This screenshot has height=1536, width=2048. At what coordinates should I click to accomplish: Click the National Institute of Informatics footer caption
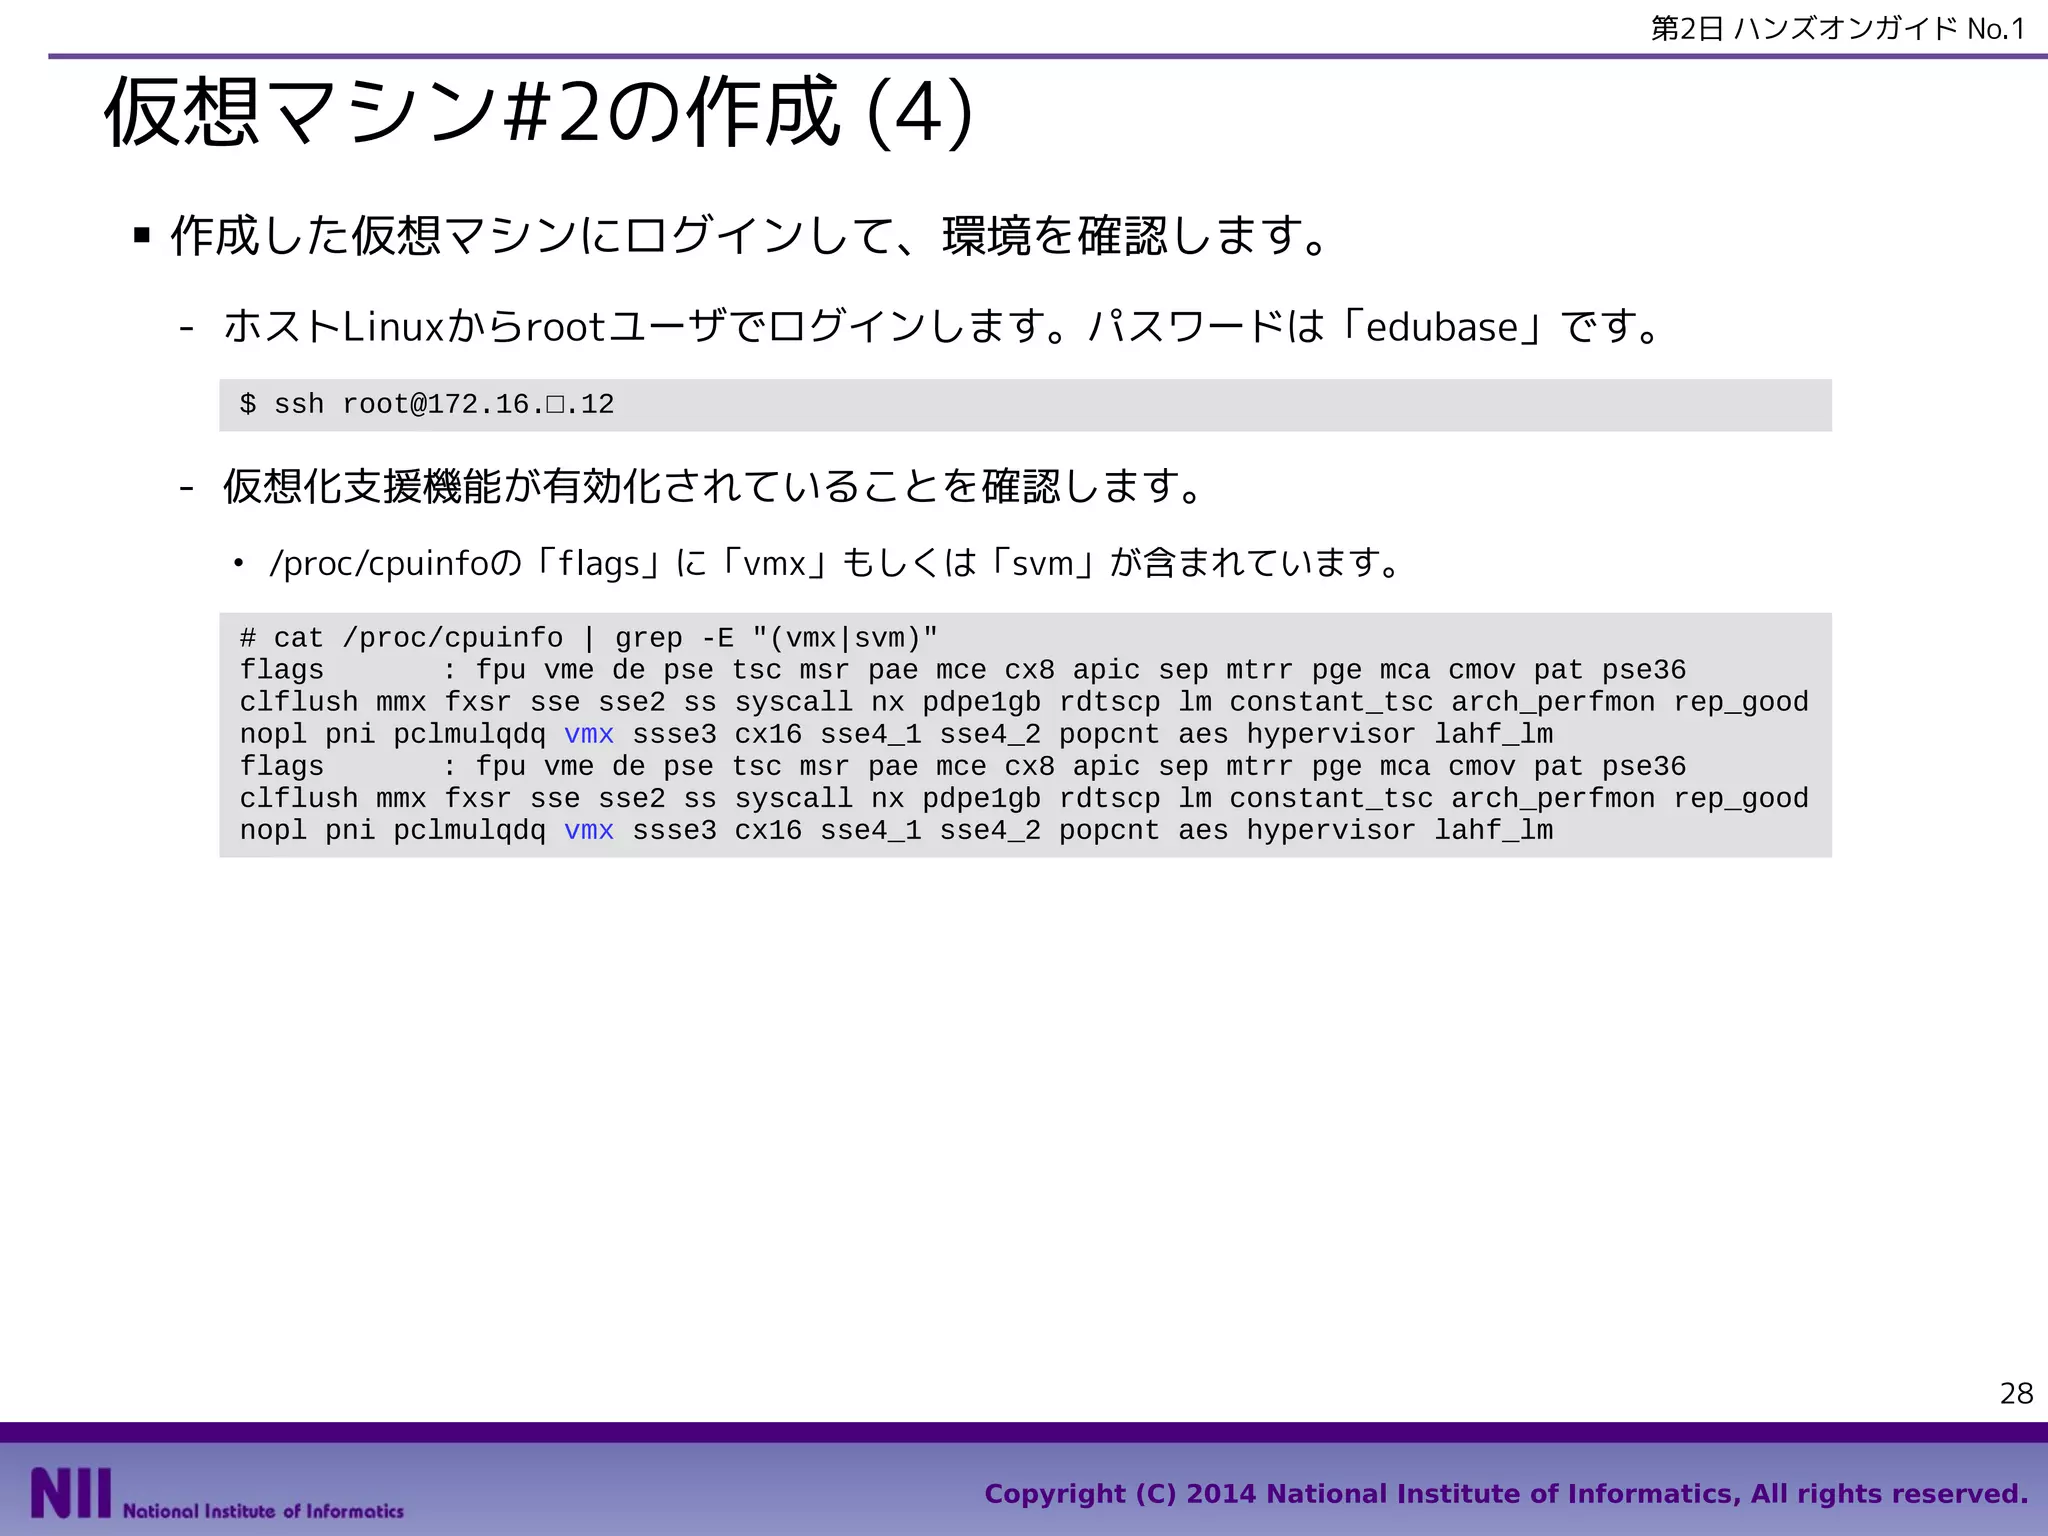(x=263, y=1511)
